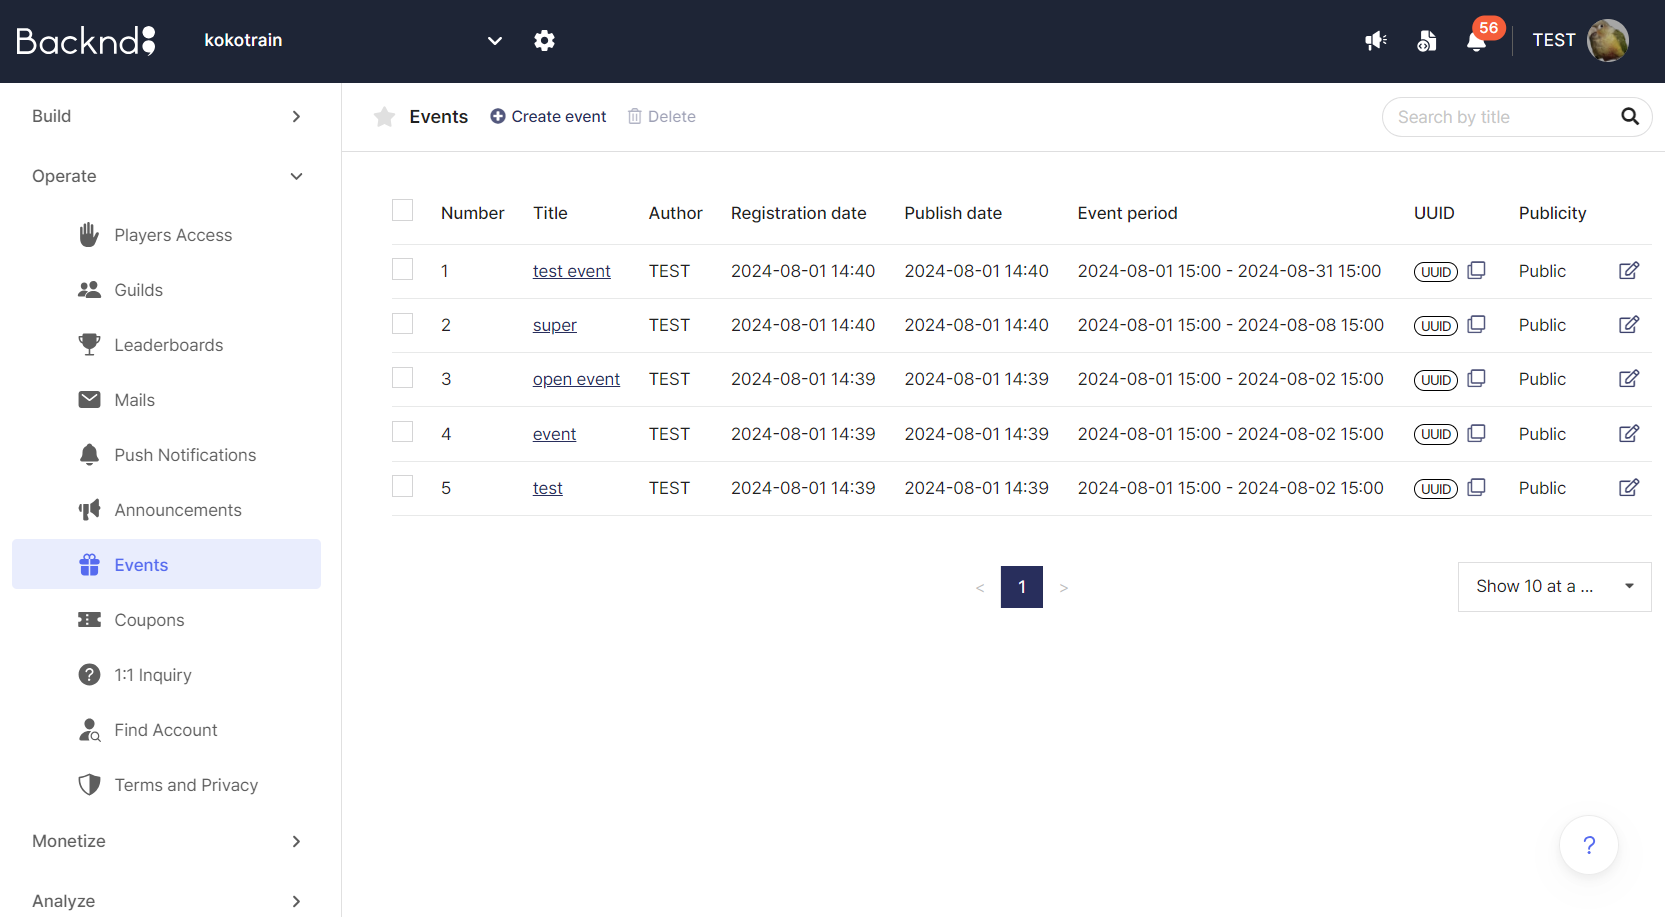Image resolution: width=1665 pixels, height=917 pixels.
Task: Edit the 'super' event with pencil icon
Action: tap(1628, 325)
